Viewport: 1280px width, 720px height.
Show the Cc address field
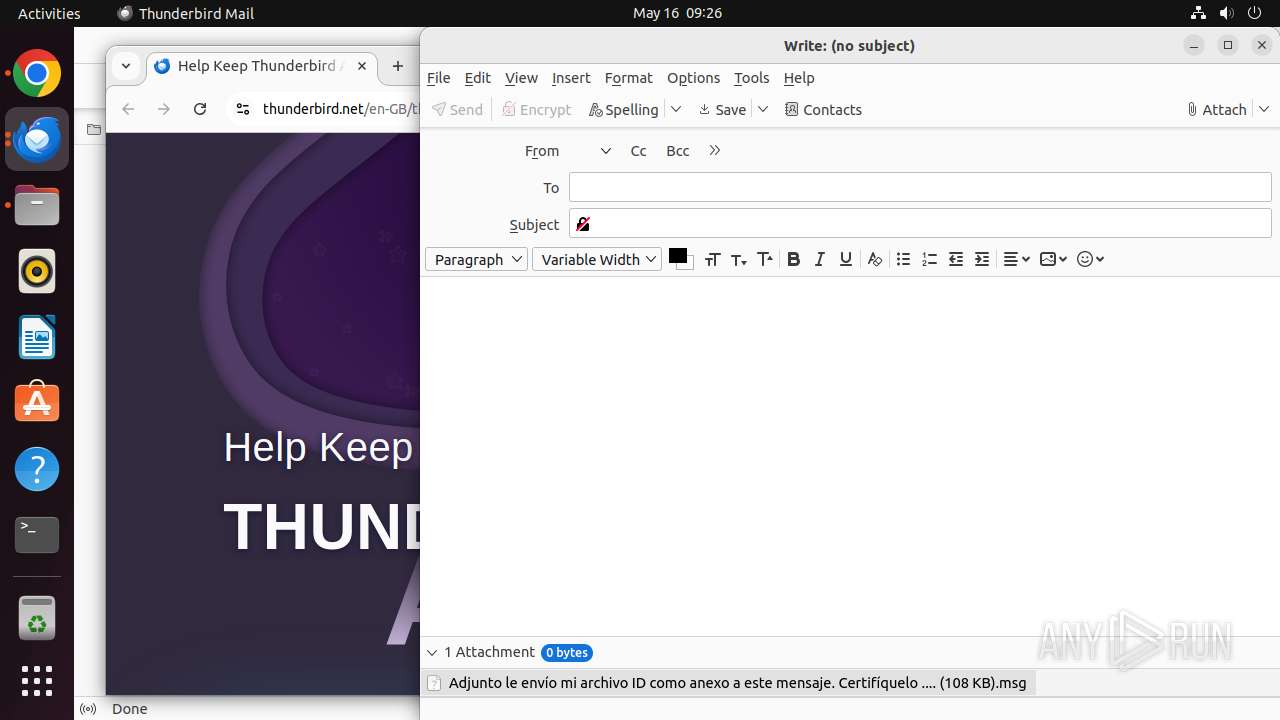(638, 151)
